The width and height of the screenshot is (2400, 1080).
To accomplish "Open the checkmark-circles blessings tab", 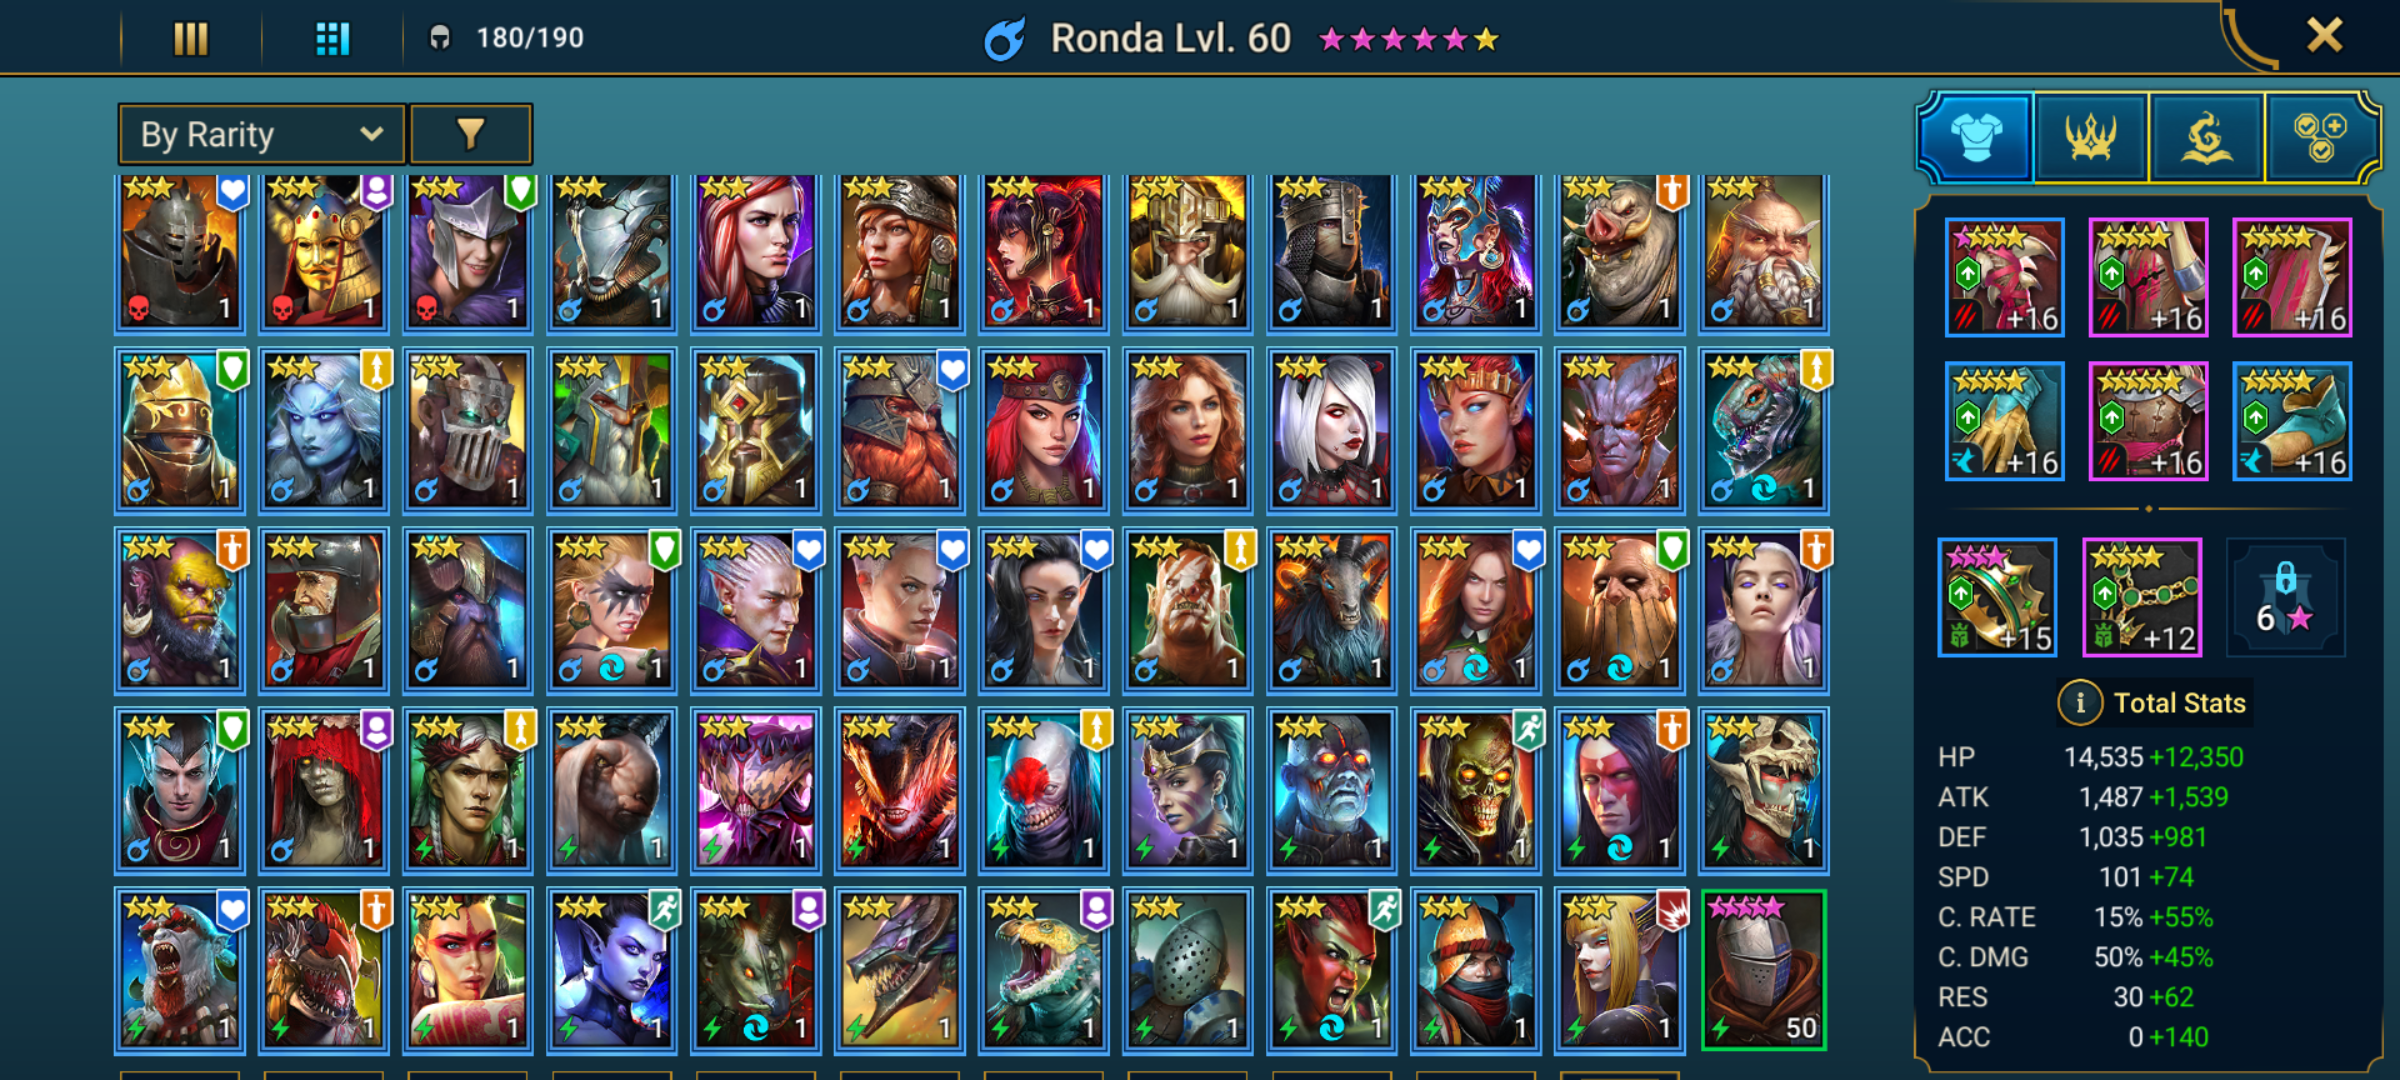I will click(2321, 138).
